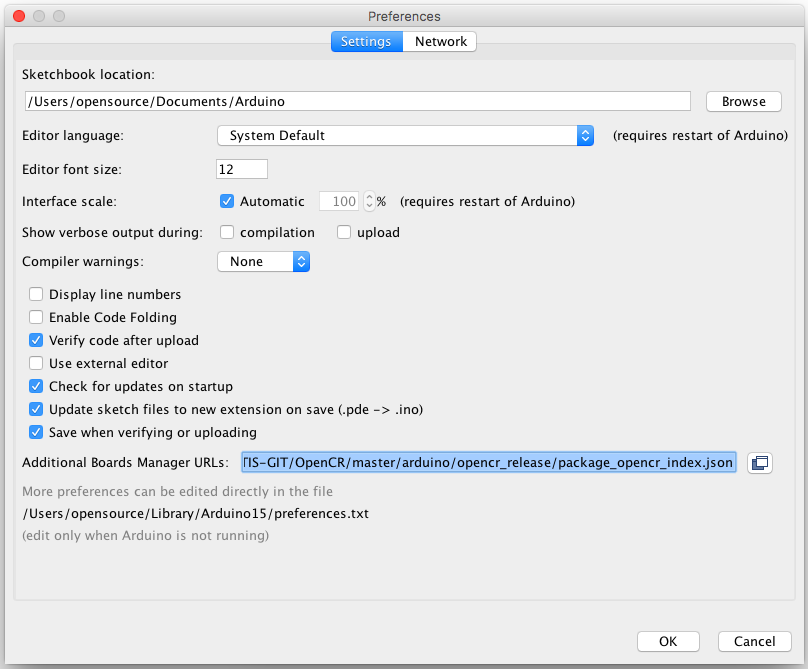Turn on Enable Code Folding

tap(36, 317)
